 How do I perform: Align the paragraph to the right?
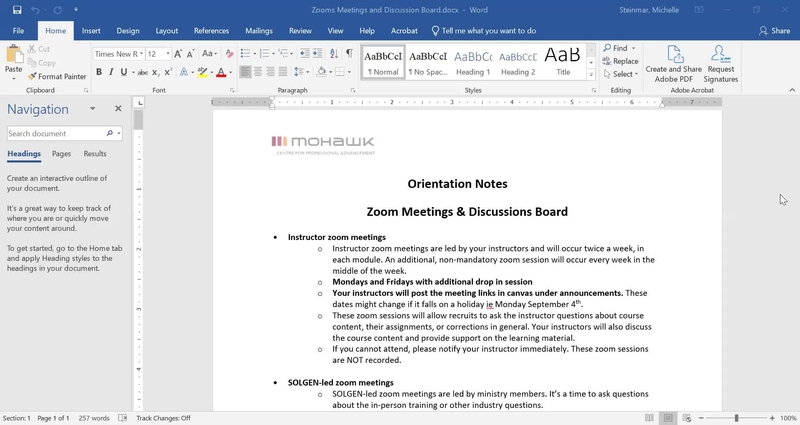tap(270, 72)
